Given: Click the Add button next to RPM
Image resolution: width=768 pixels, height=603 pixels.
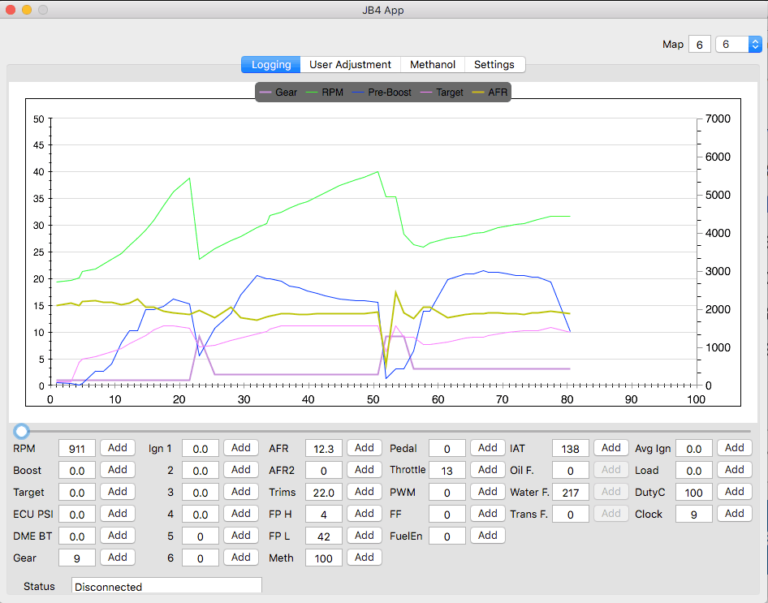Looking at the screenshot, I should pos(117,448).
